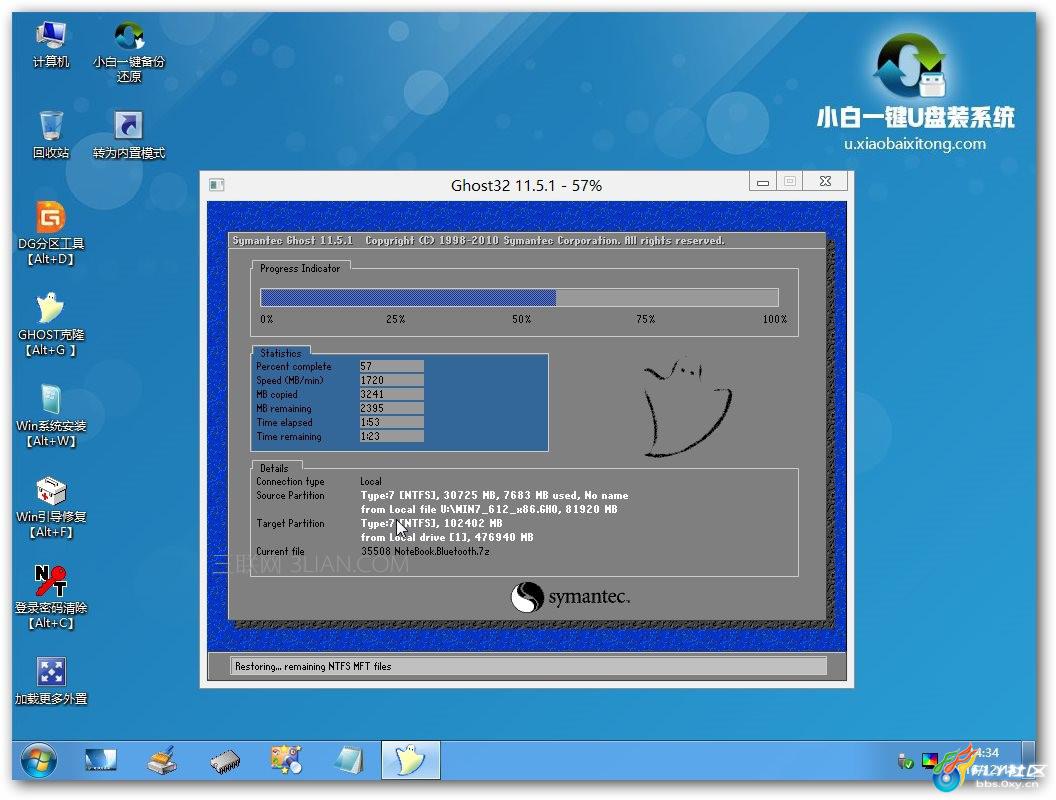This screenshot has width=1056, height=800.
Task: Select the target partition 102402 MB line
Action: pos(432,523)
